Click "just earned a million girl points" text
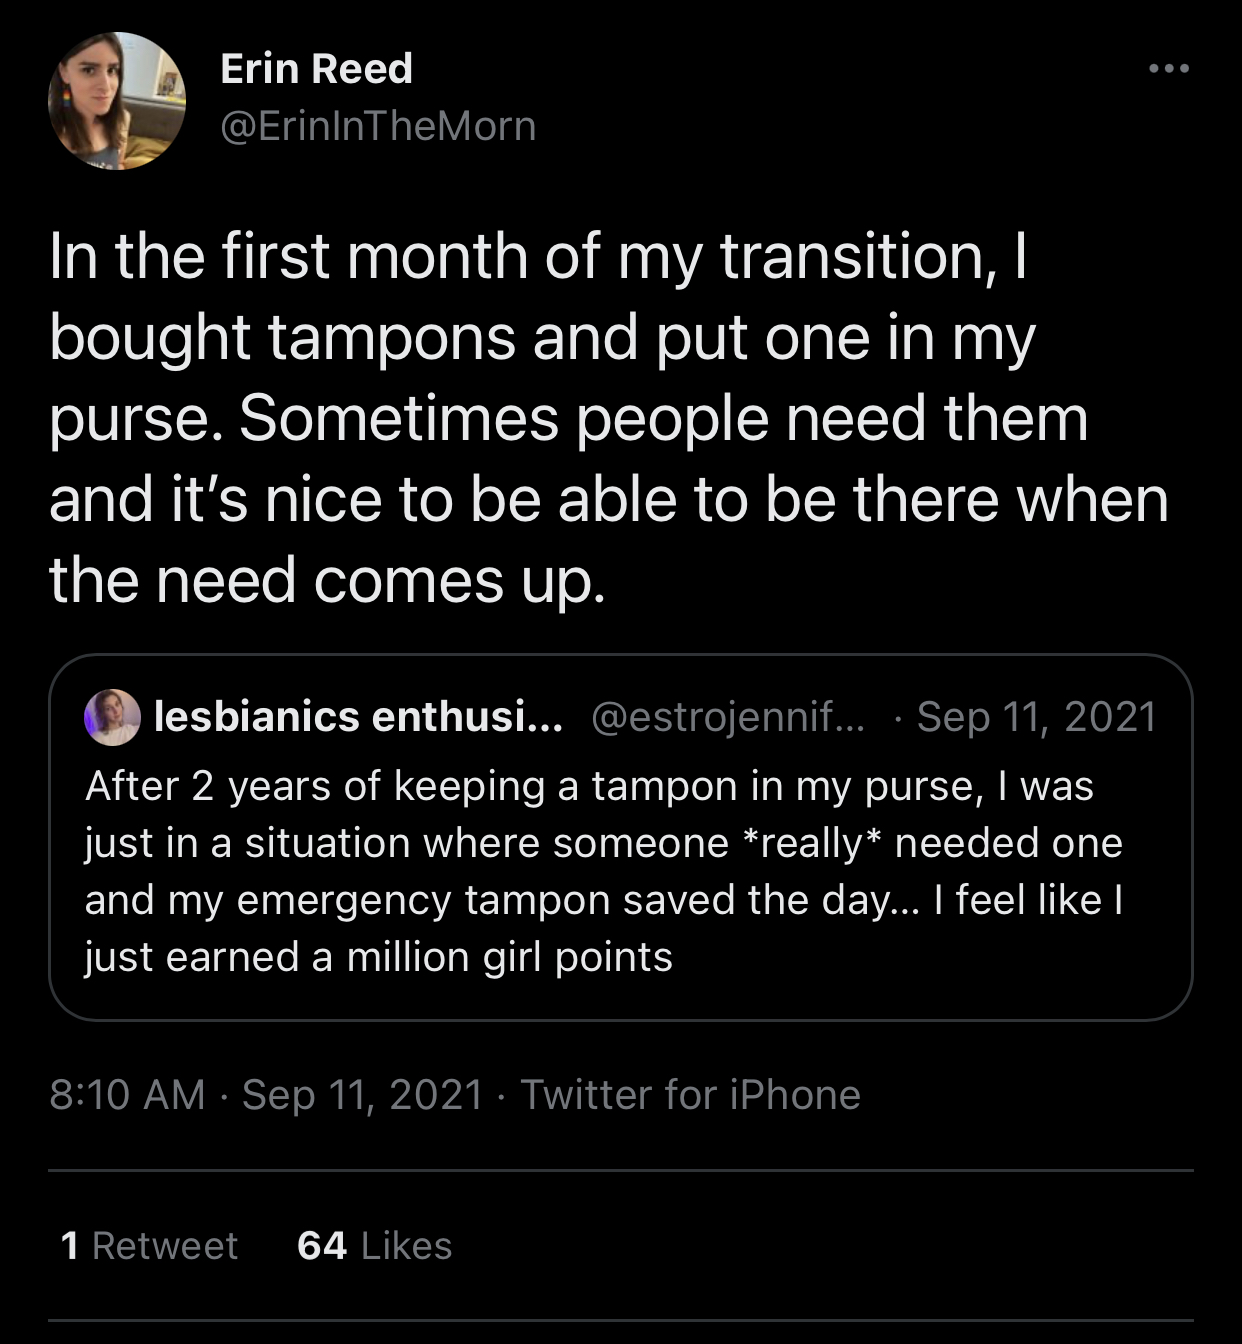Screen dimensions: 1242x1344 click(x=379, y=958)
